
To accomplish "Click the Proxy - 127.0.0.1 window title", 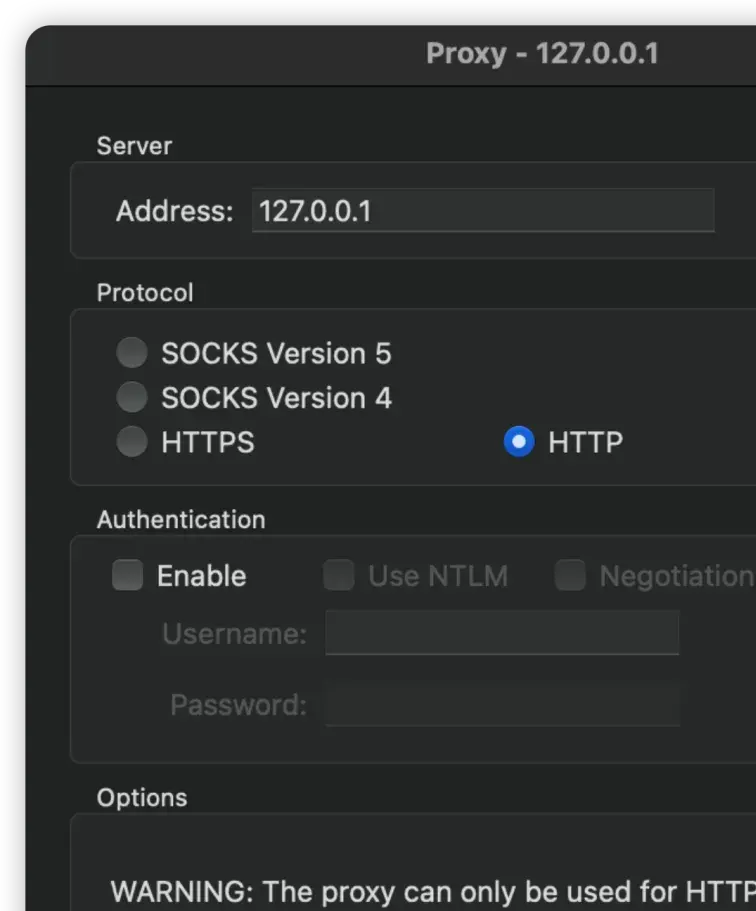I will point(542,53).
